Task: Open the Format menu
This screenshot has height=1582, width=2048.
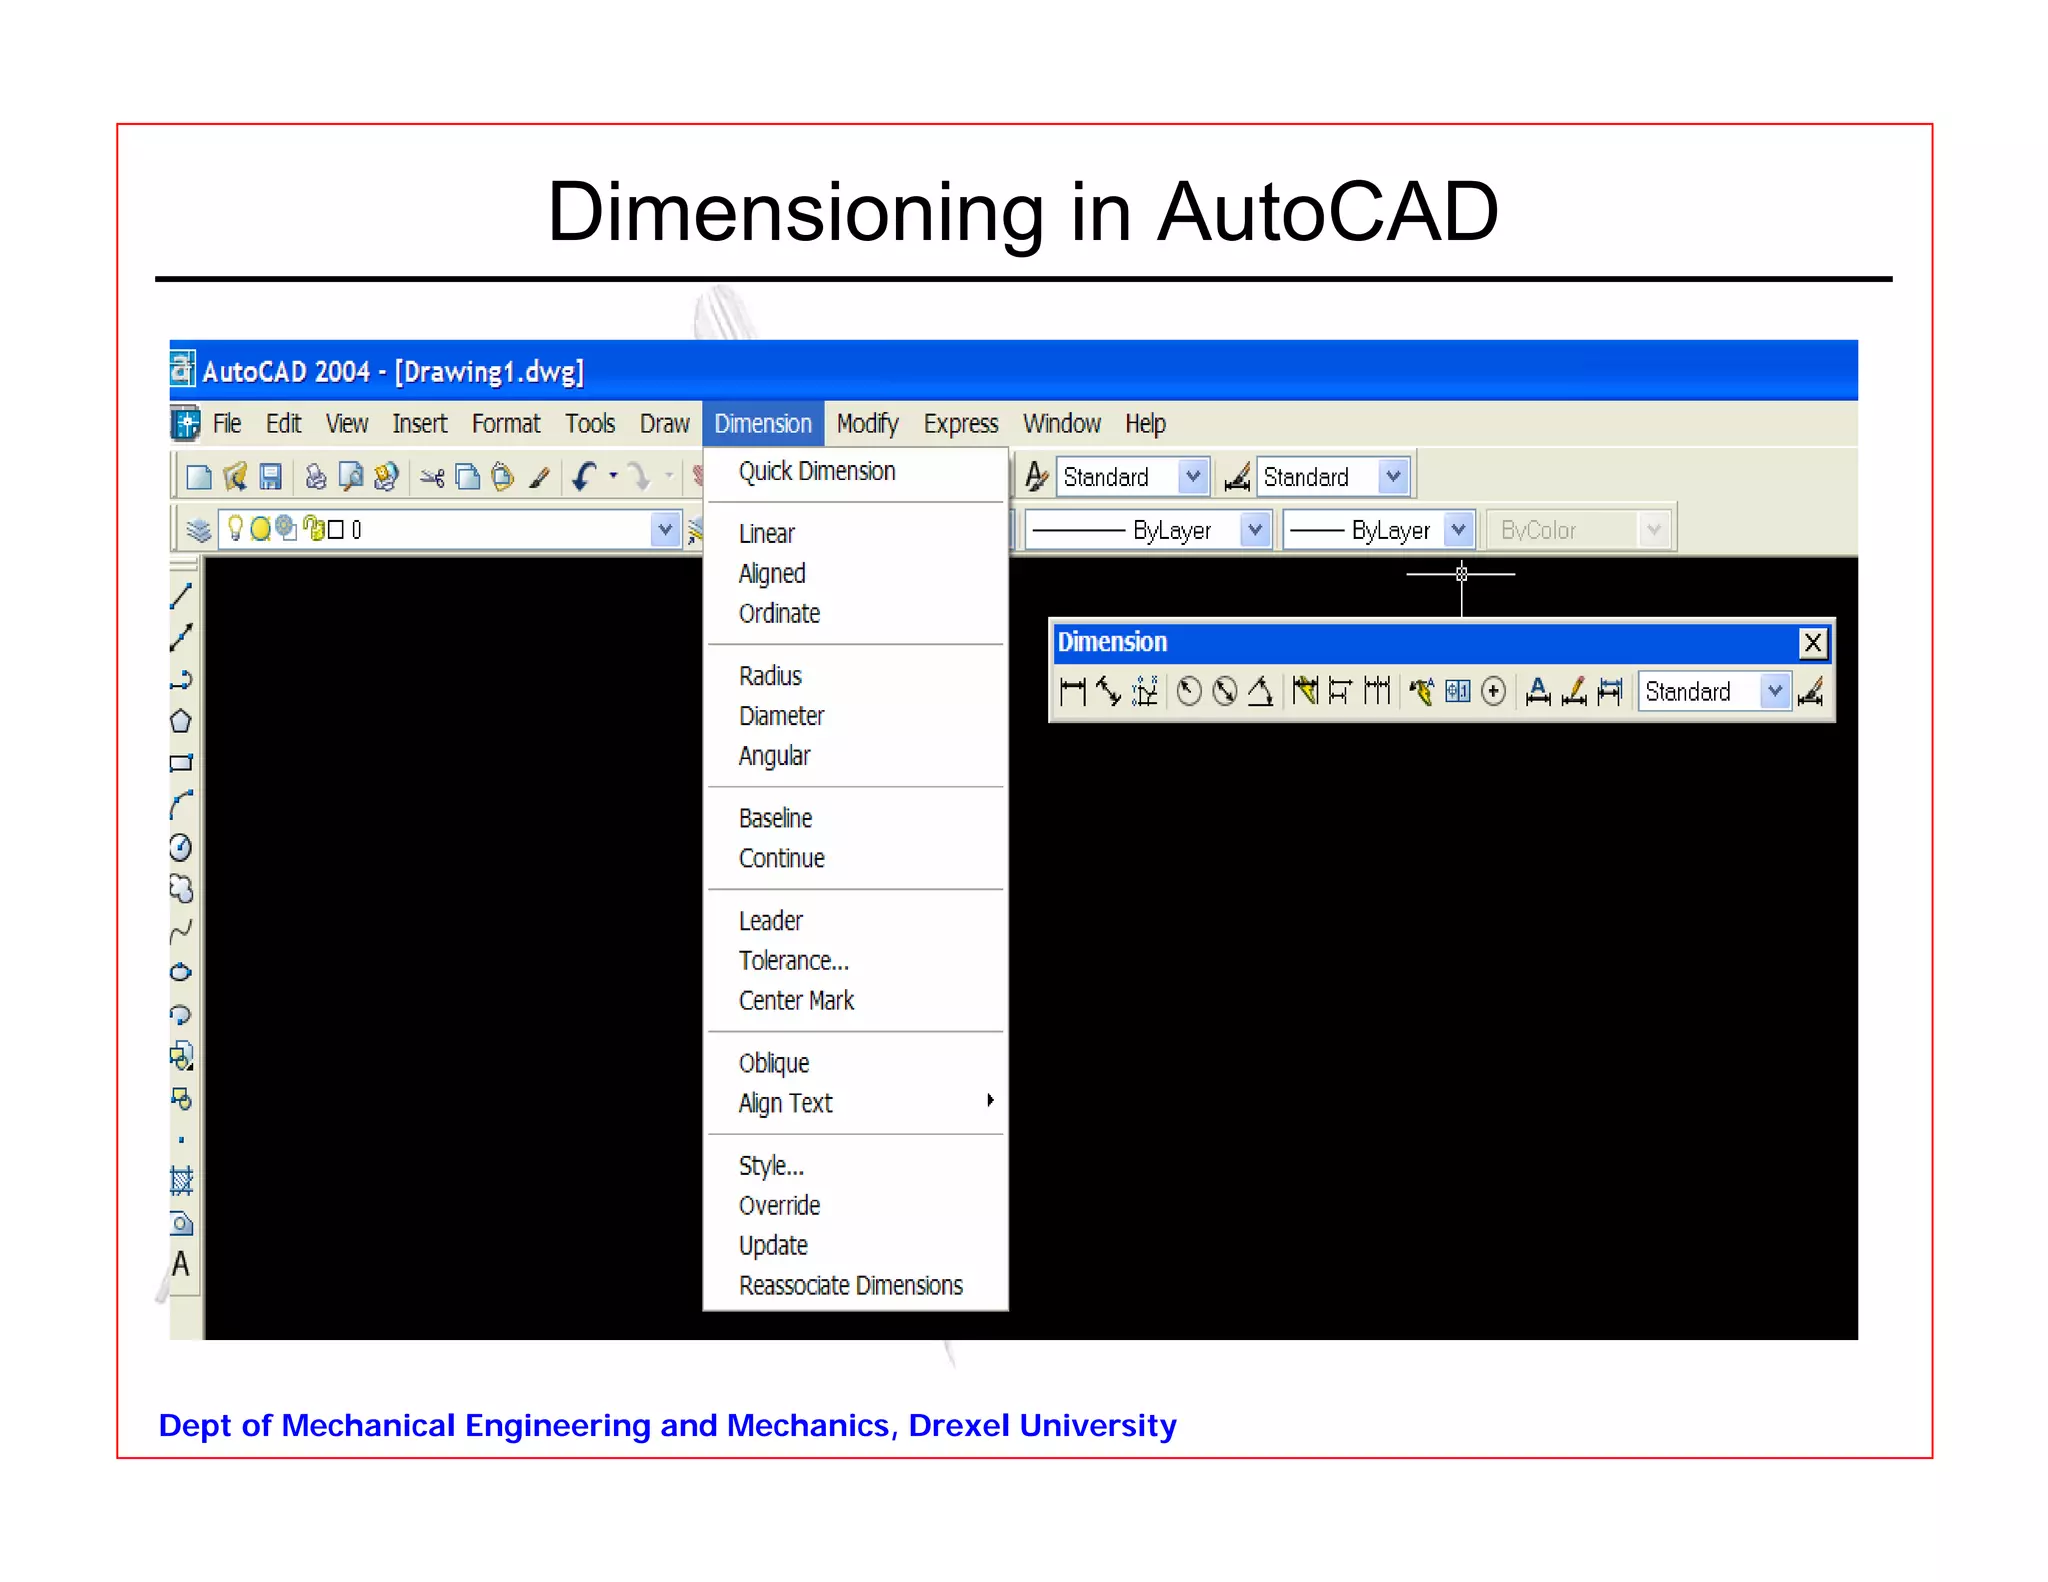Action: [x=506, y=424]
